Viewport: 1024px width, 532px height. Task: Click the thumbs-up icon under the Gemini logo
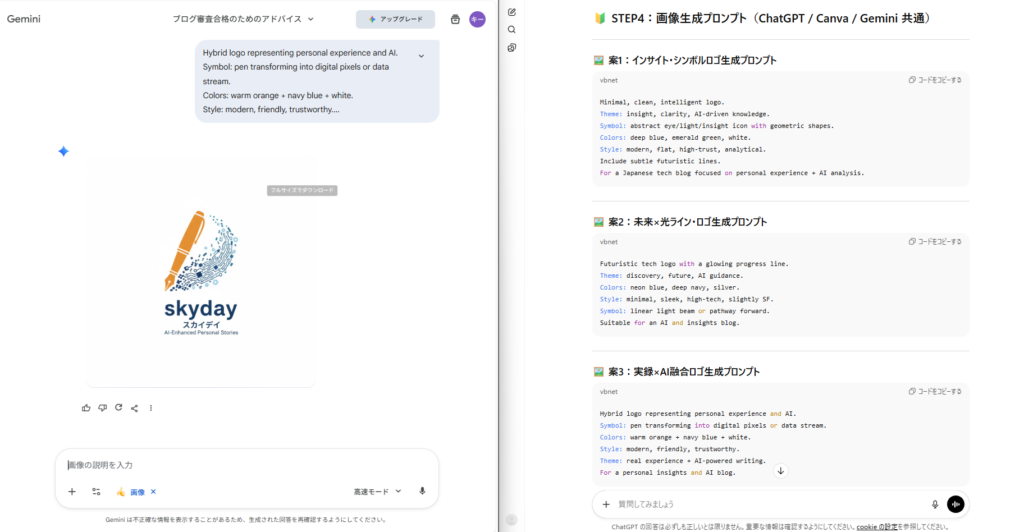[x=86, y=408]
